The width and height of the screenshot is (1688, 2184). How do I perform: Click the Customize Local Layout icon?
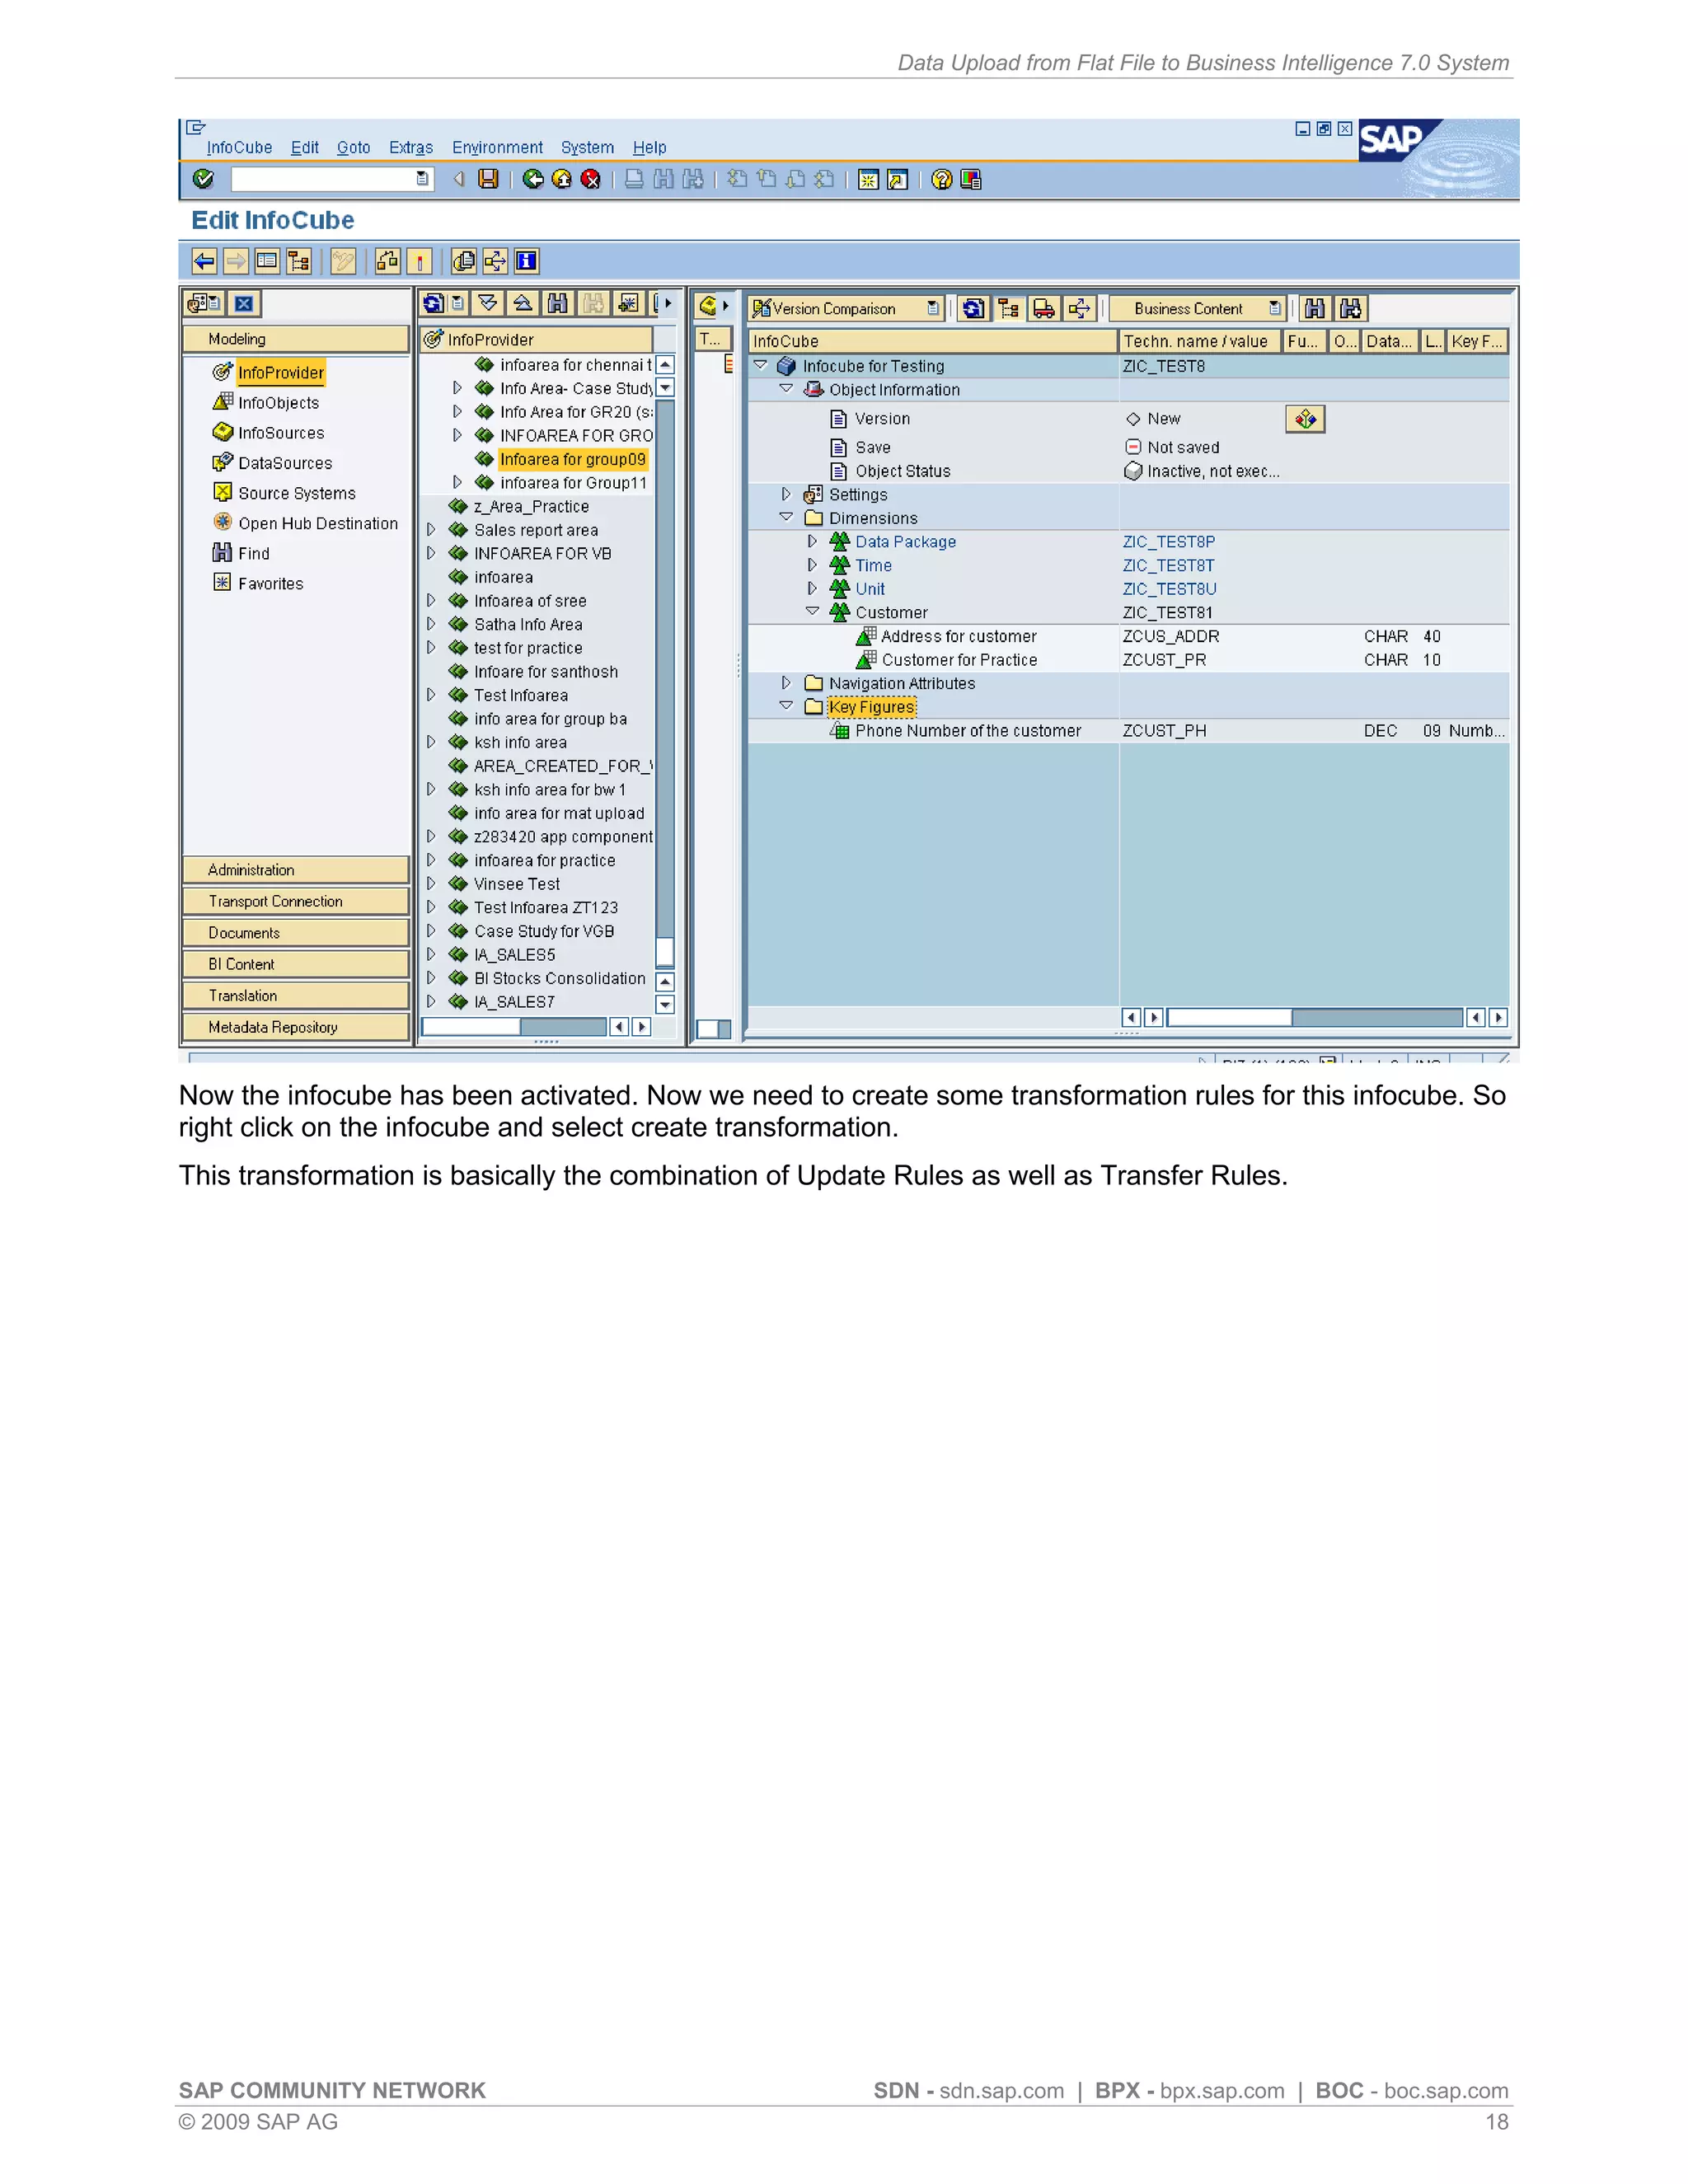pos(970,179)
